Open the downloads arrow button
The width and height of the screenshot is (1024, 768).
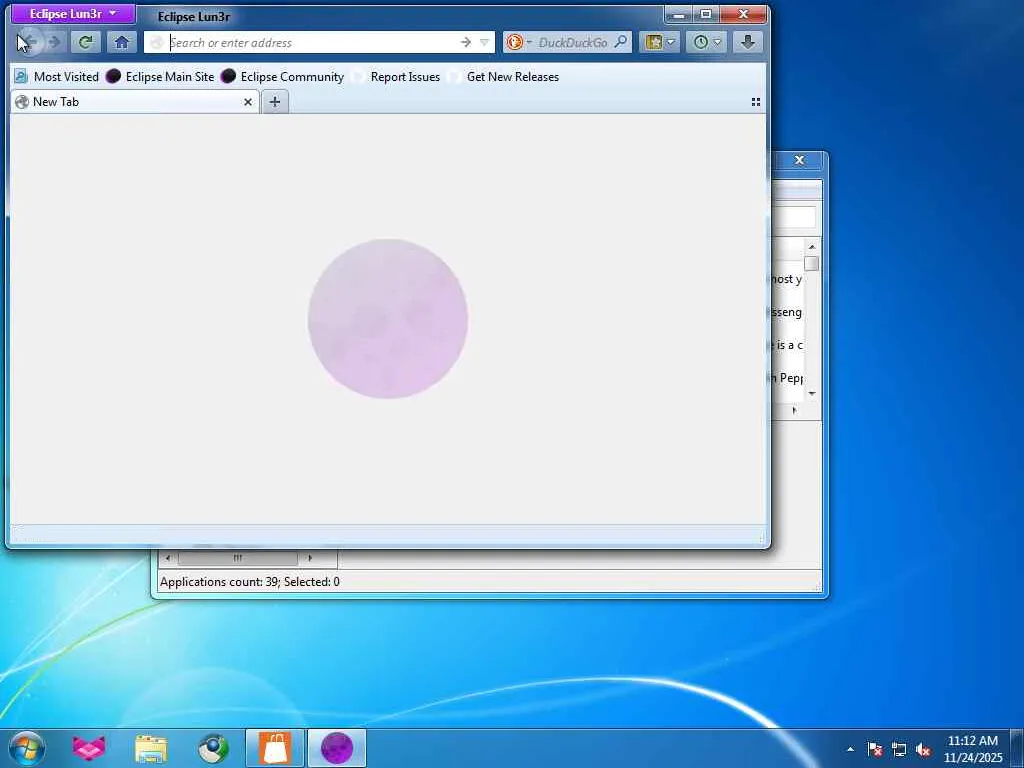pyautogui.click(x=748, y=42)
